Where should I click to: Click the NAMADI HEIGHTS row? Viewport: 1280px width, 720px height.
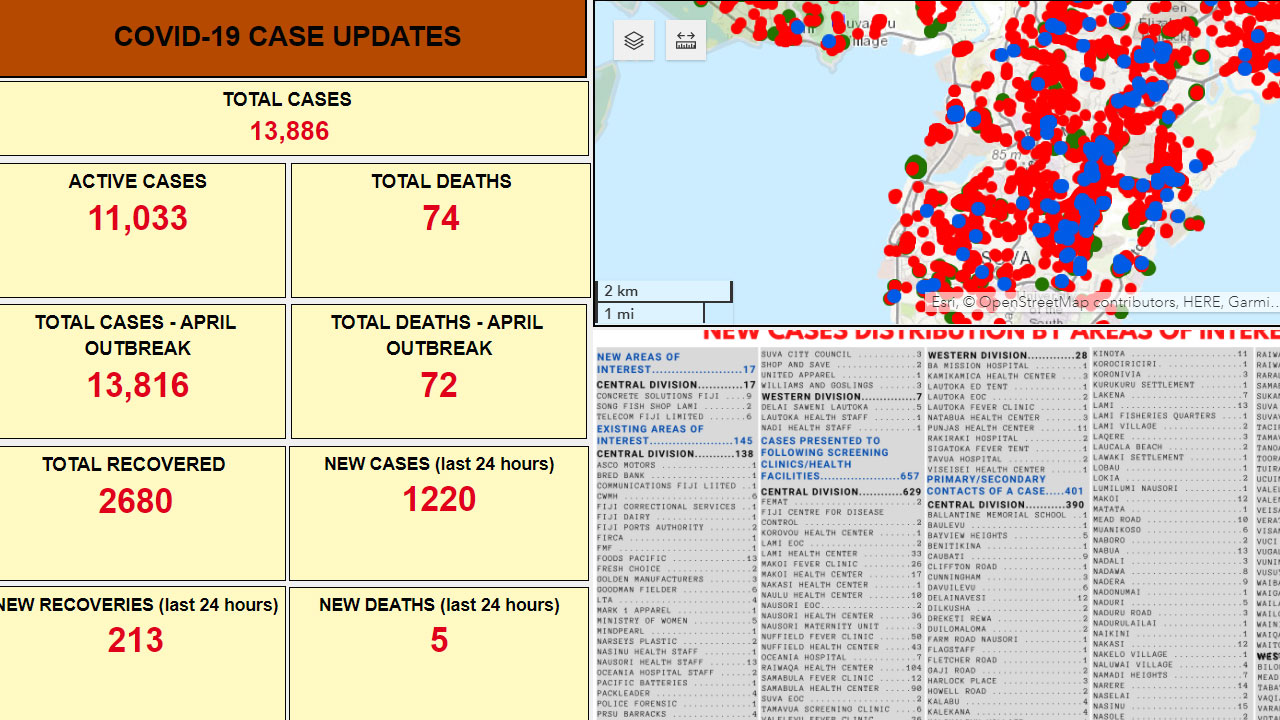point(1171,675)
